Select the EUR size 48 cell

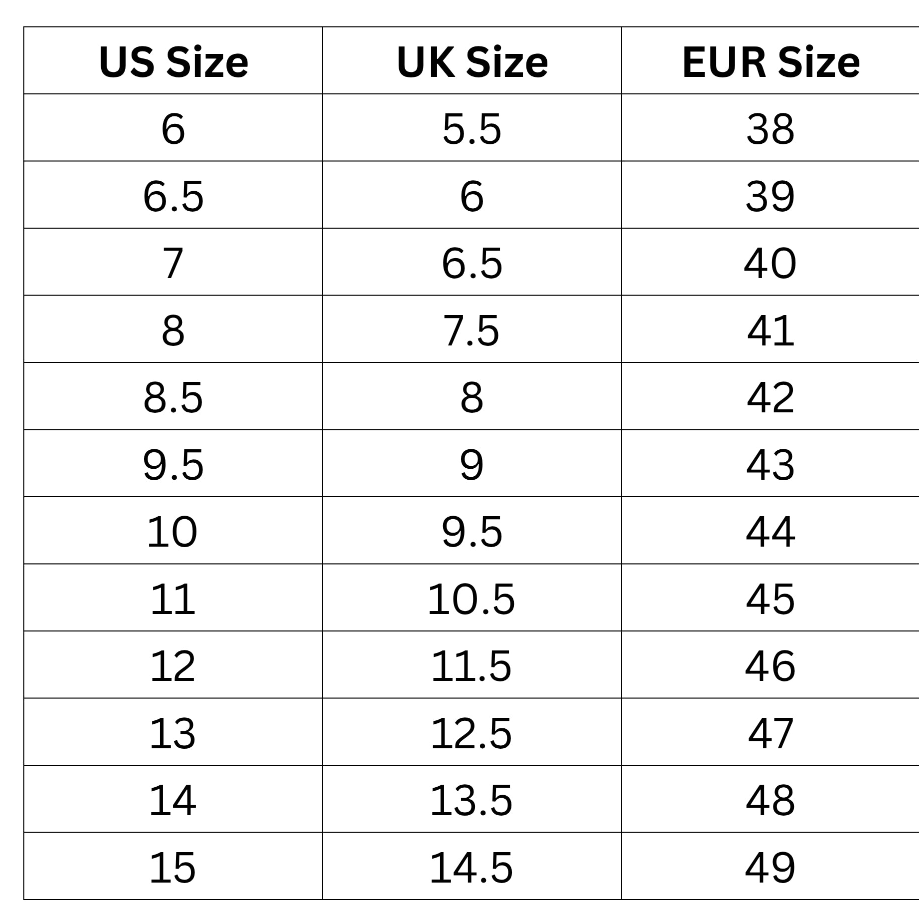(770, 800)
